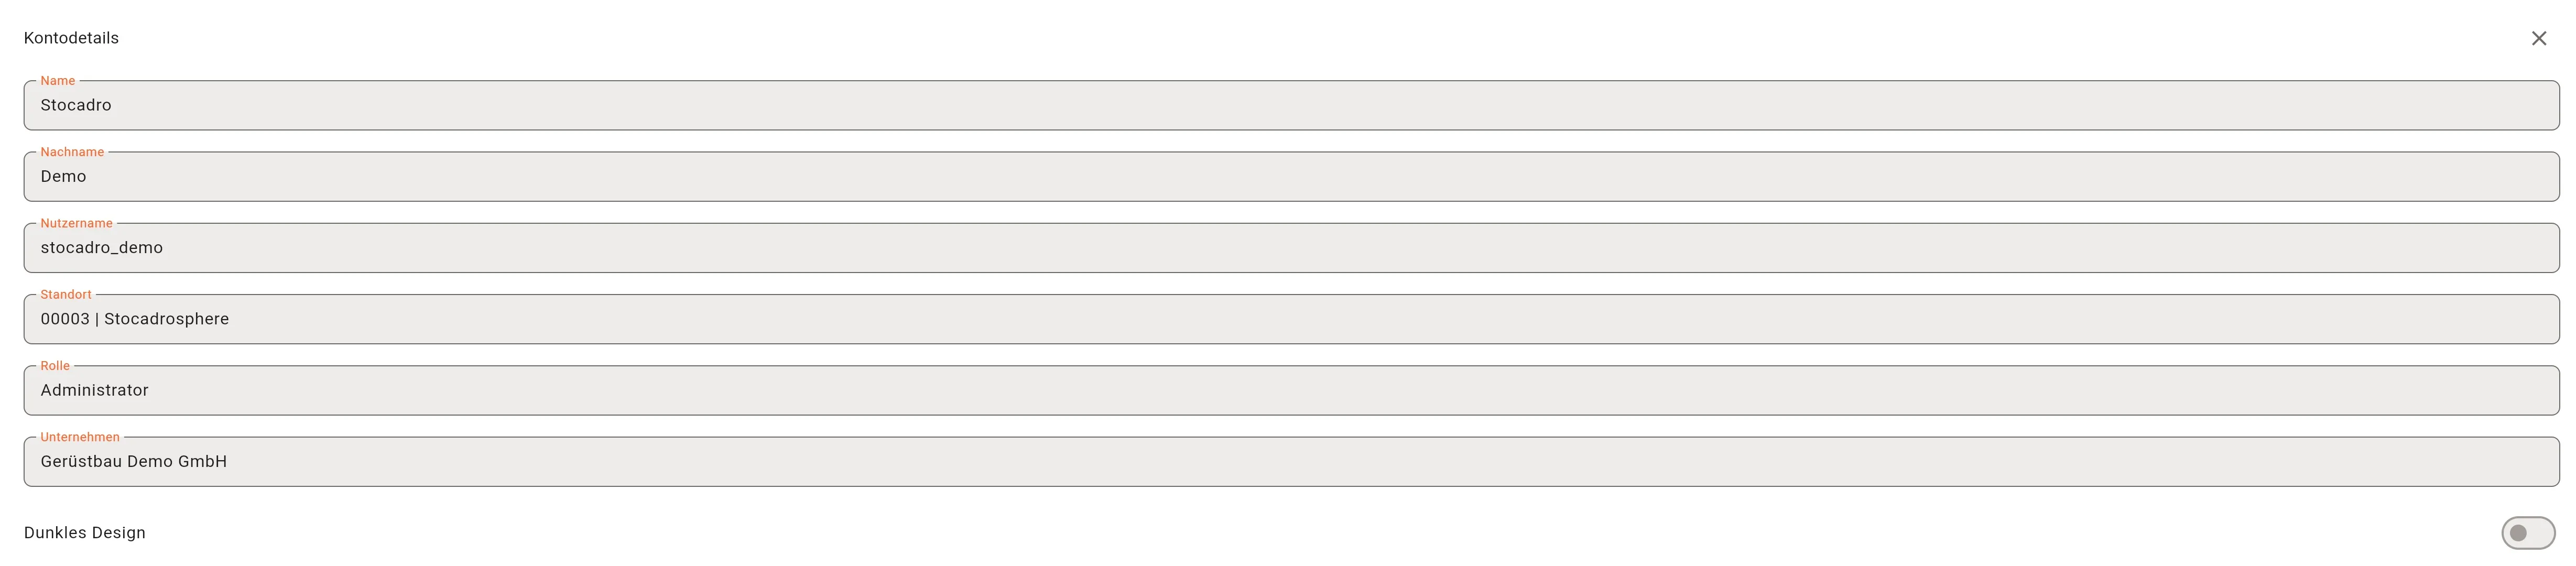Viewport: 2576px width, 566px height.
Task: Click the orange Name floating label
Action: point(58,81)
